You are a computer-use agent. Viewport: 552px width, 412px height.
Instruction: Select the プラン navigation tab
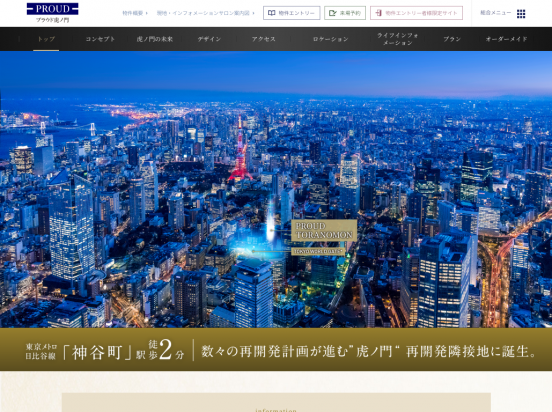click(x=452, y=39)
